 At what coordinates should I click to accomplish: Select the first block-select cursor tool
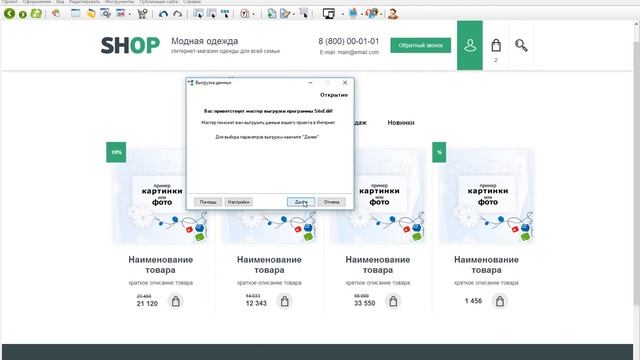[198, 13]
